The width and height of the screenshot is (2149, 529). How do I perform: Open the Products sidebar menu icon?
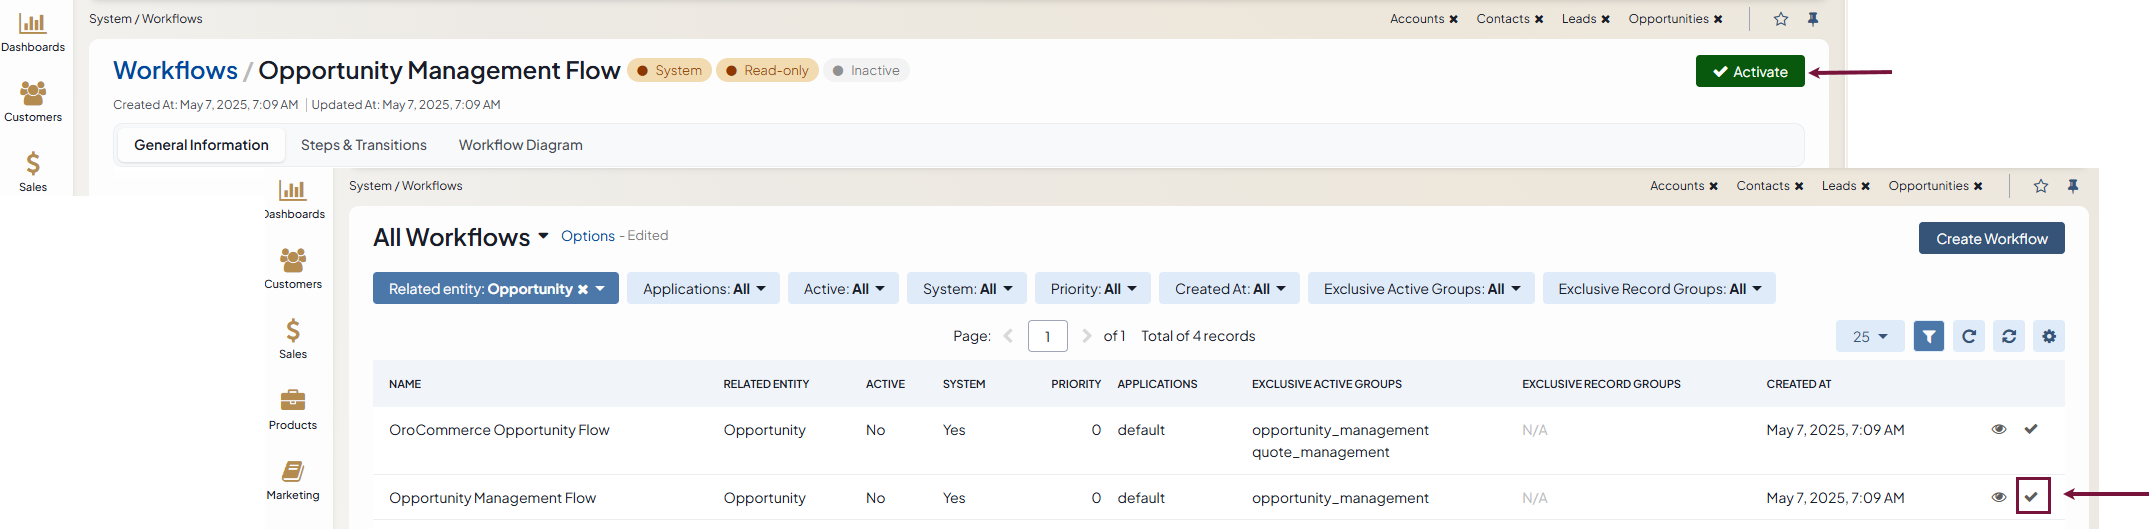point(293,409)
